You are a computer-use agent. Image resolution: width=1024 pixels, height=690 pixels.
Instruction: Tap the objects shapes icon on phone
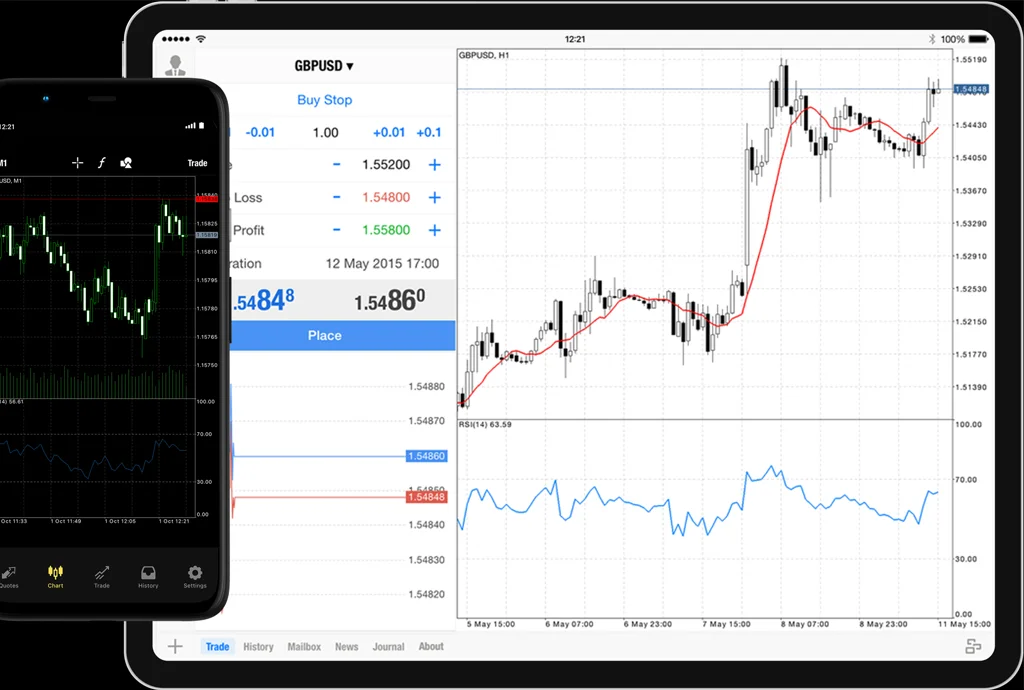point(126,163)
